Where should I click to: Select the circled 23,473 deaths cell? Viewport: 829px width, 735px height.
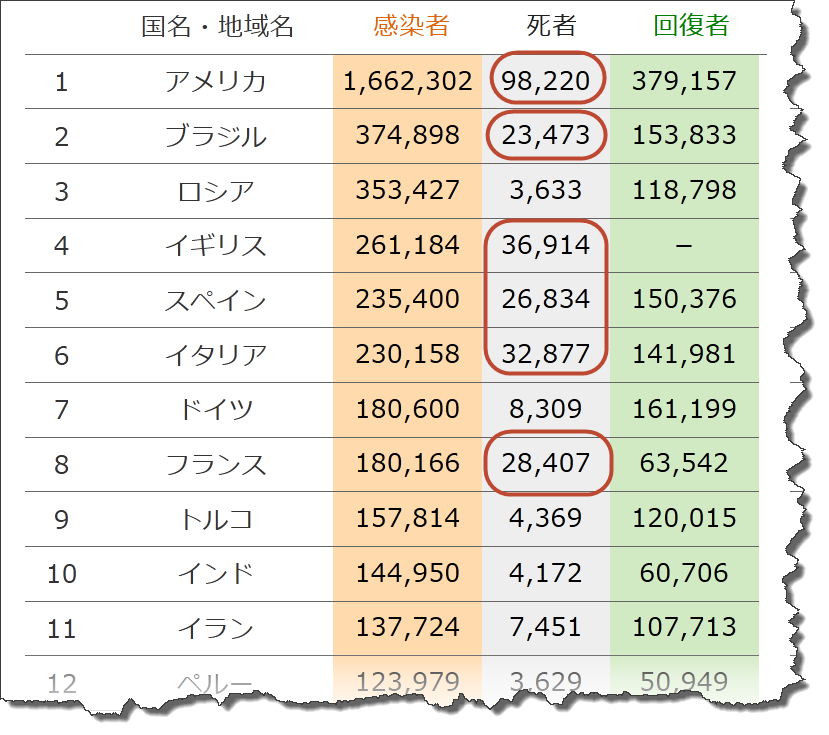pos(546,135)
